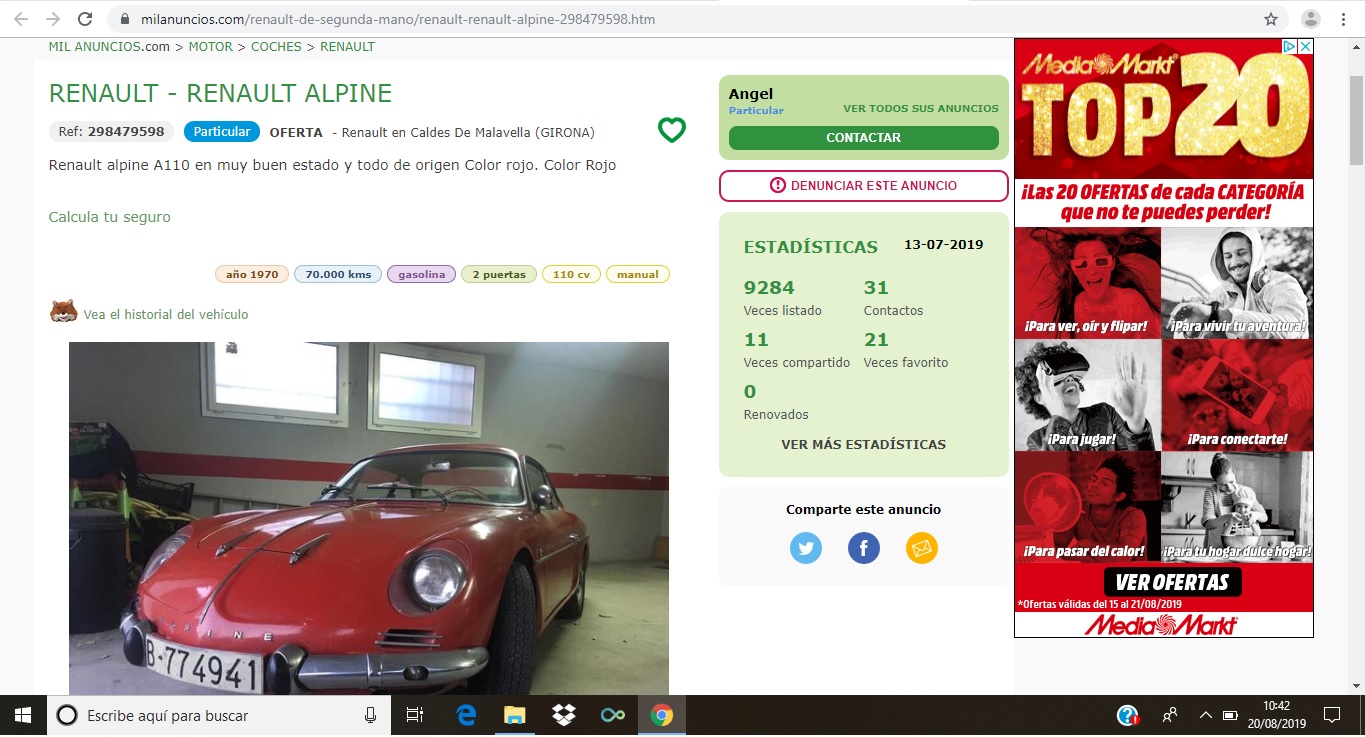
Task: Click the Particular seller tag
Action: point(222,132)
